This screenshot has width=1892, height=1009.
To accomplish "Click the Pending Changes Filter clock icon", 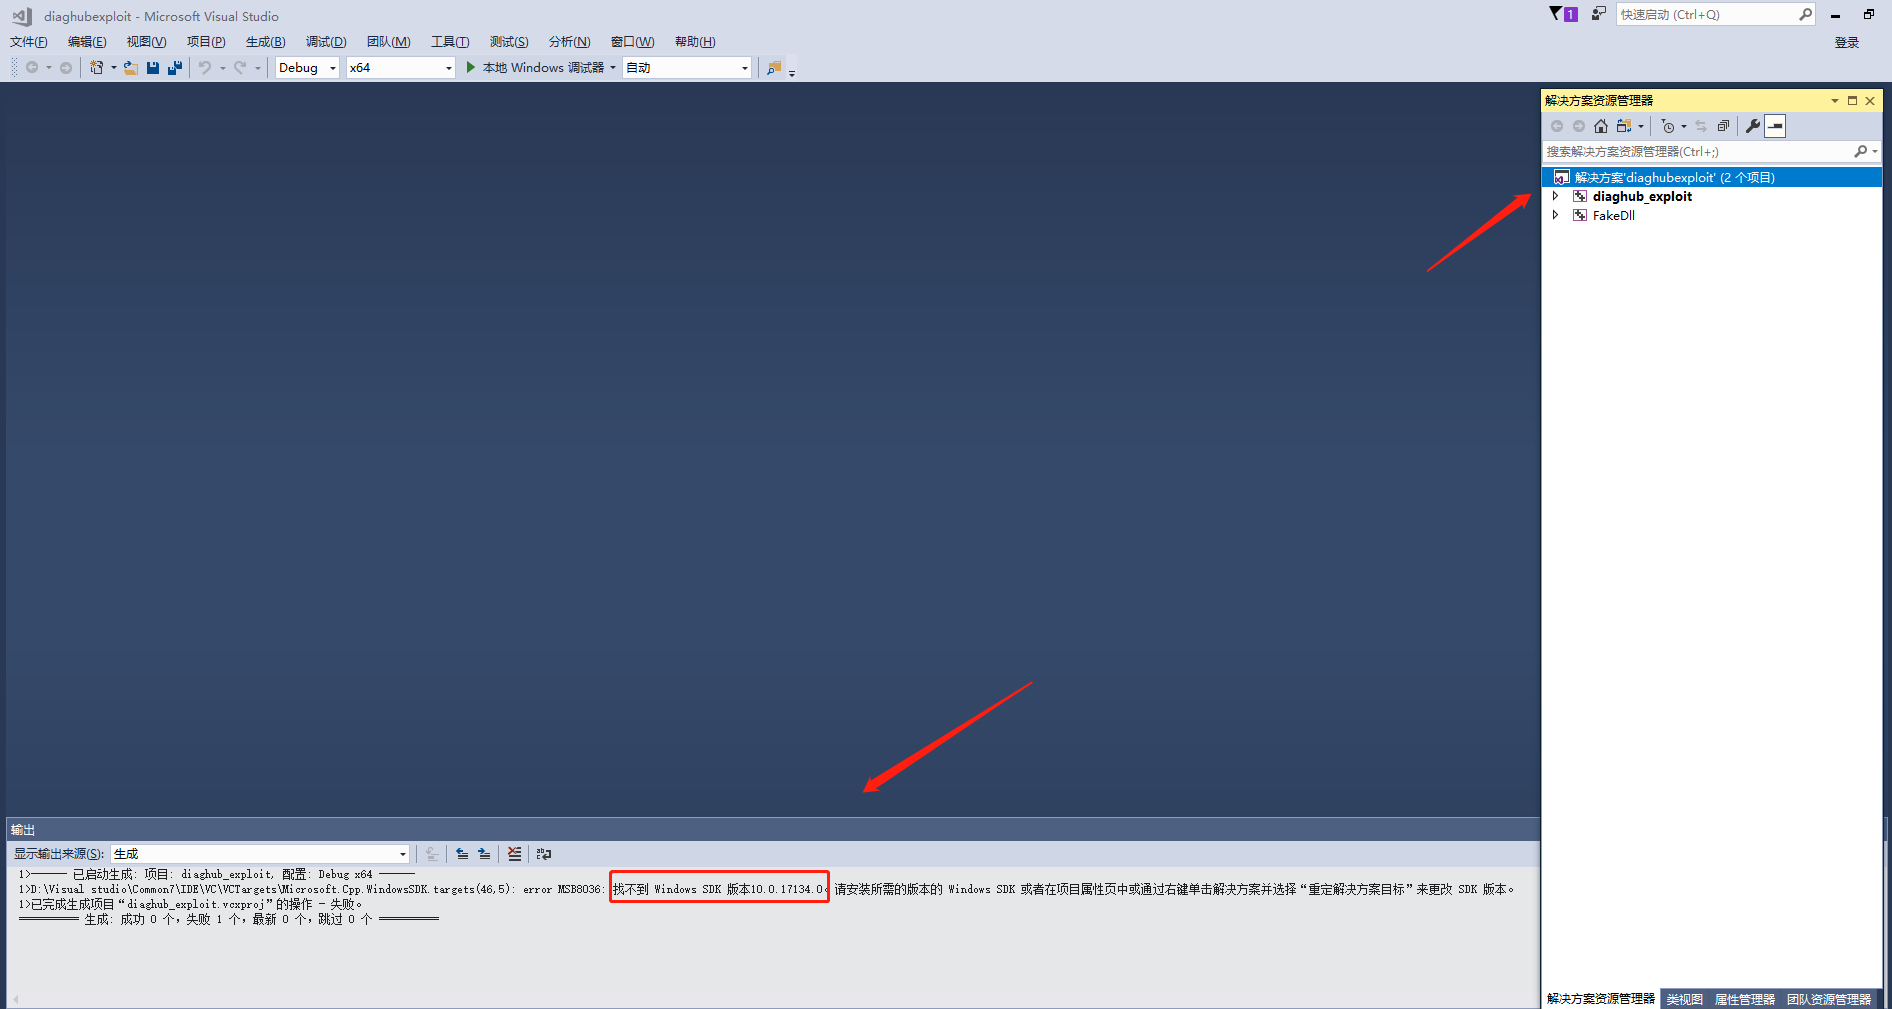I will (1668, 126).
